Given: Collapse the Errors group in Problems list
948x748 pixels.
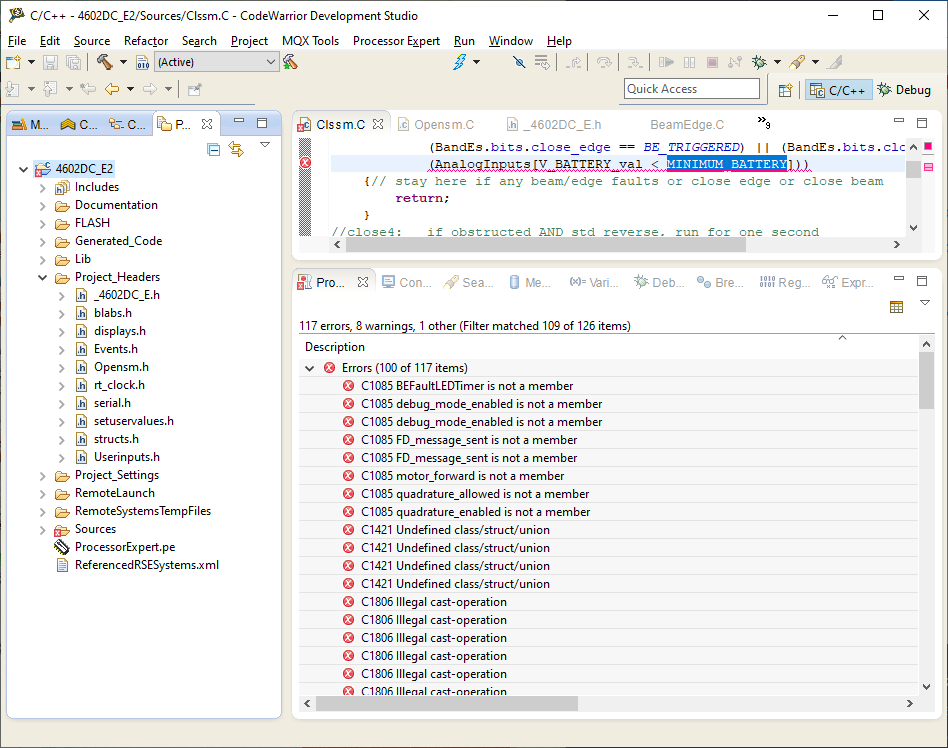Looking at the screenshot, I should 310,368.
